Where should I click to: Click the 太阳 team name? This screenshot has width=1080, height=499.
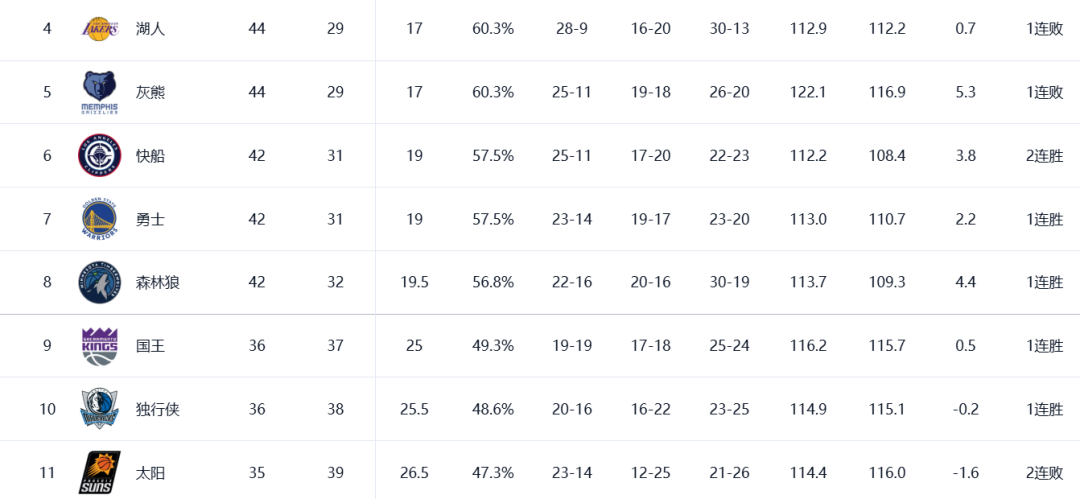coord(150,473)
